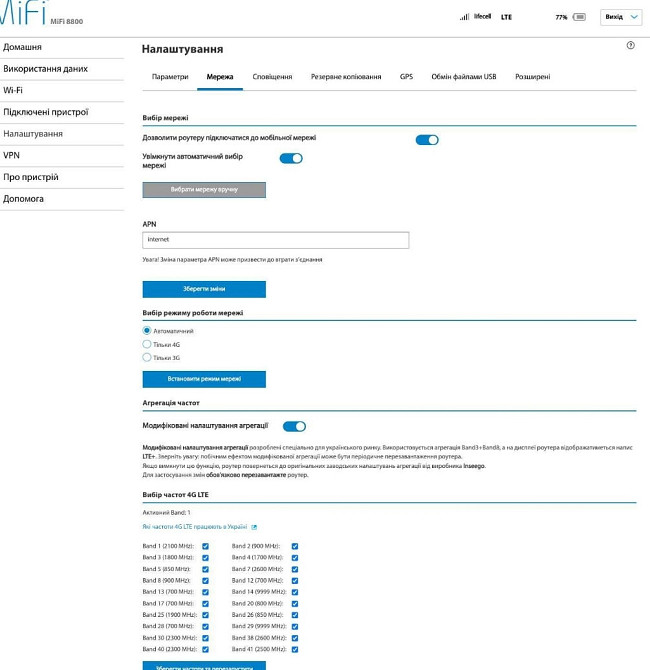Select the Мережа tab

220,77
